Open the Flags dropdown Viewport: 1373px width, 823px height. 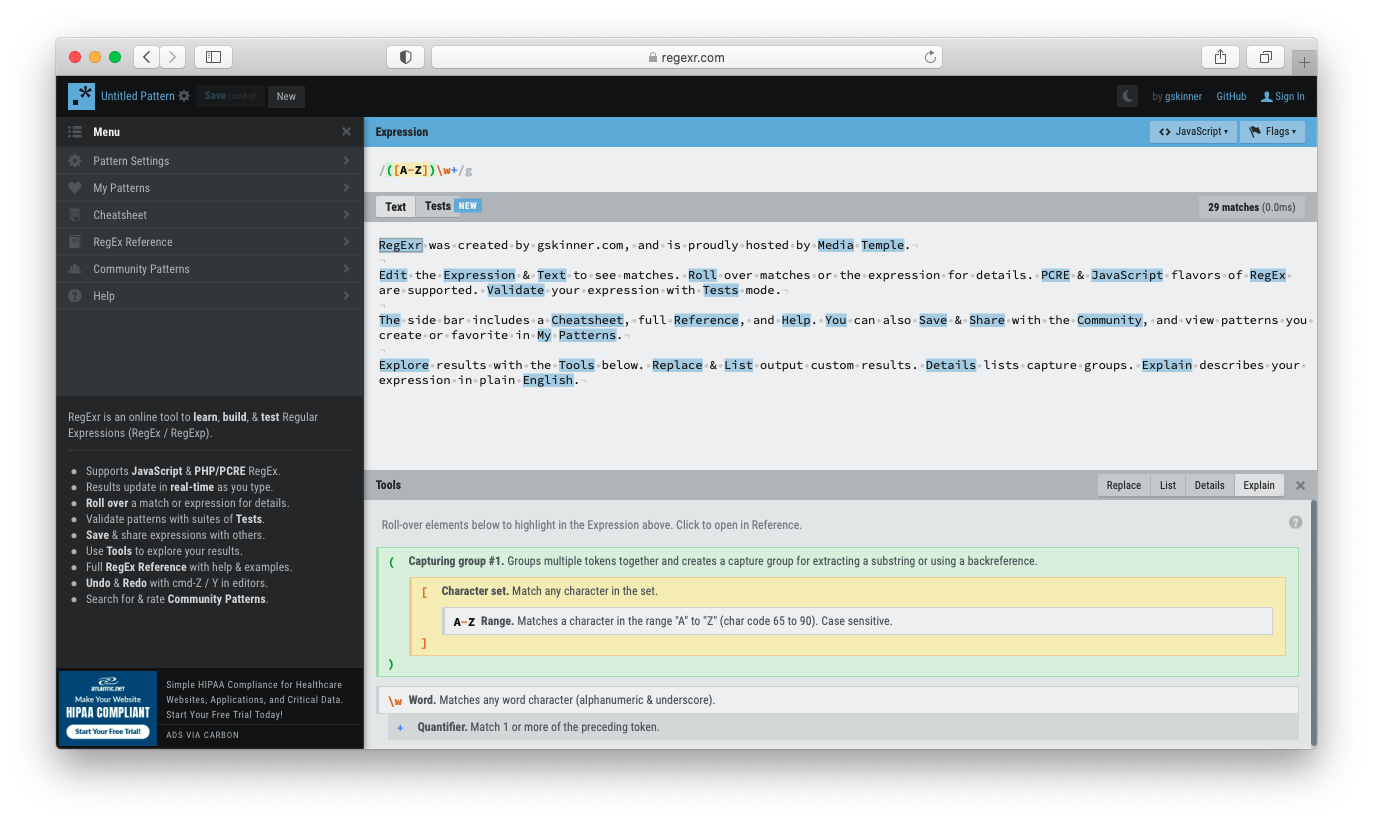click(1272, 132)
